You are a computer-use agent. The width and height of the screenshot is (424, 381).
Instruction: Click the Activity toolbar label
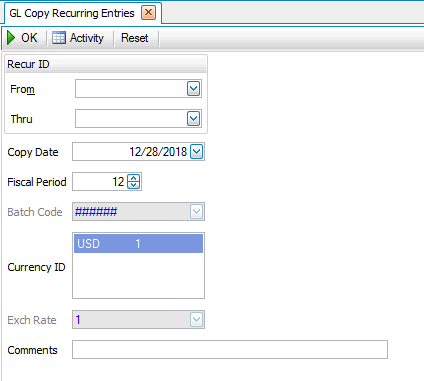click(87, 38)
